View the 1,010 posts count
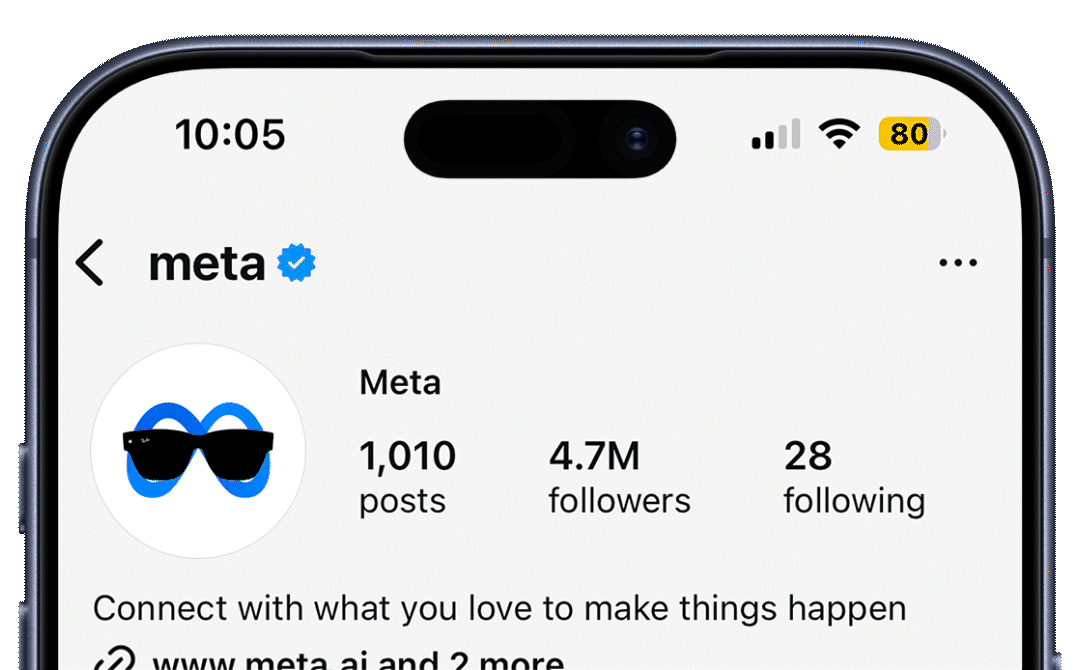1080x670 pixels. (x=407, y=456)
